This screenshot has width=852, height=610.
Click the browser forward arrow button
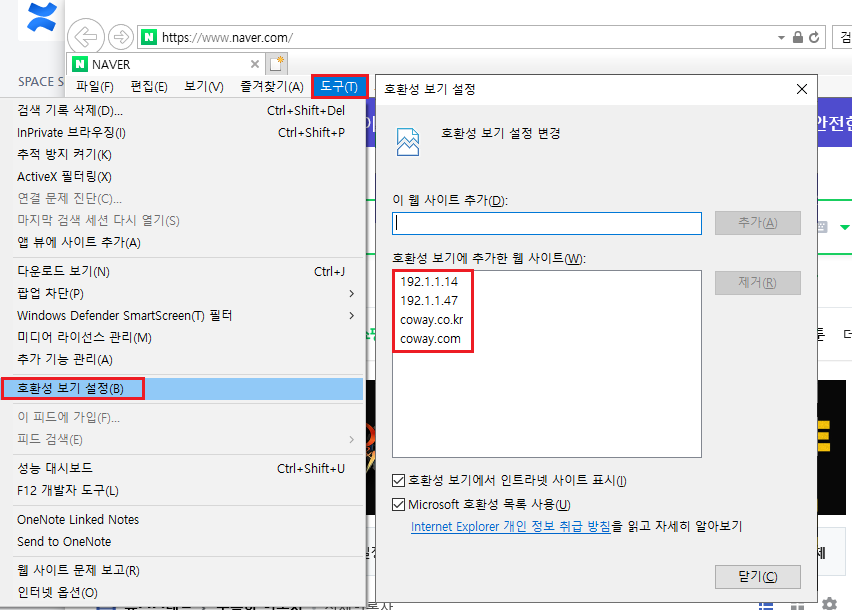tap(121, 37)
